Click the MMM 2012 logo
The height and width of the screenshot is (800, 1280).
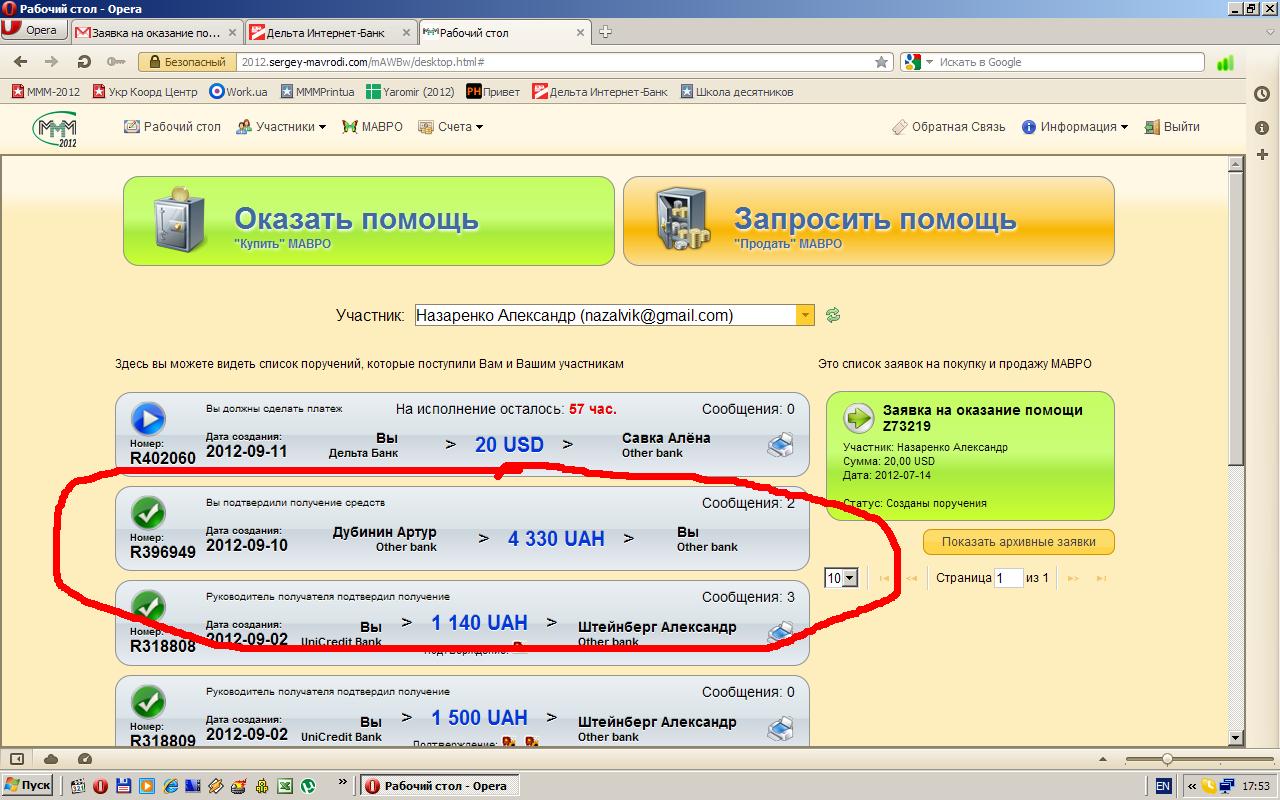[55, 129]
